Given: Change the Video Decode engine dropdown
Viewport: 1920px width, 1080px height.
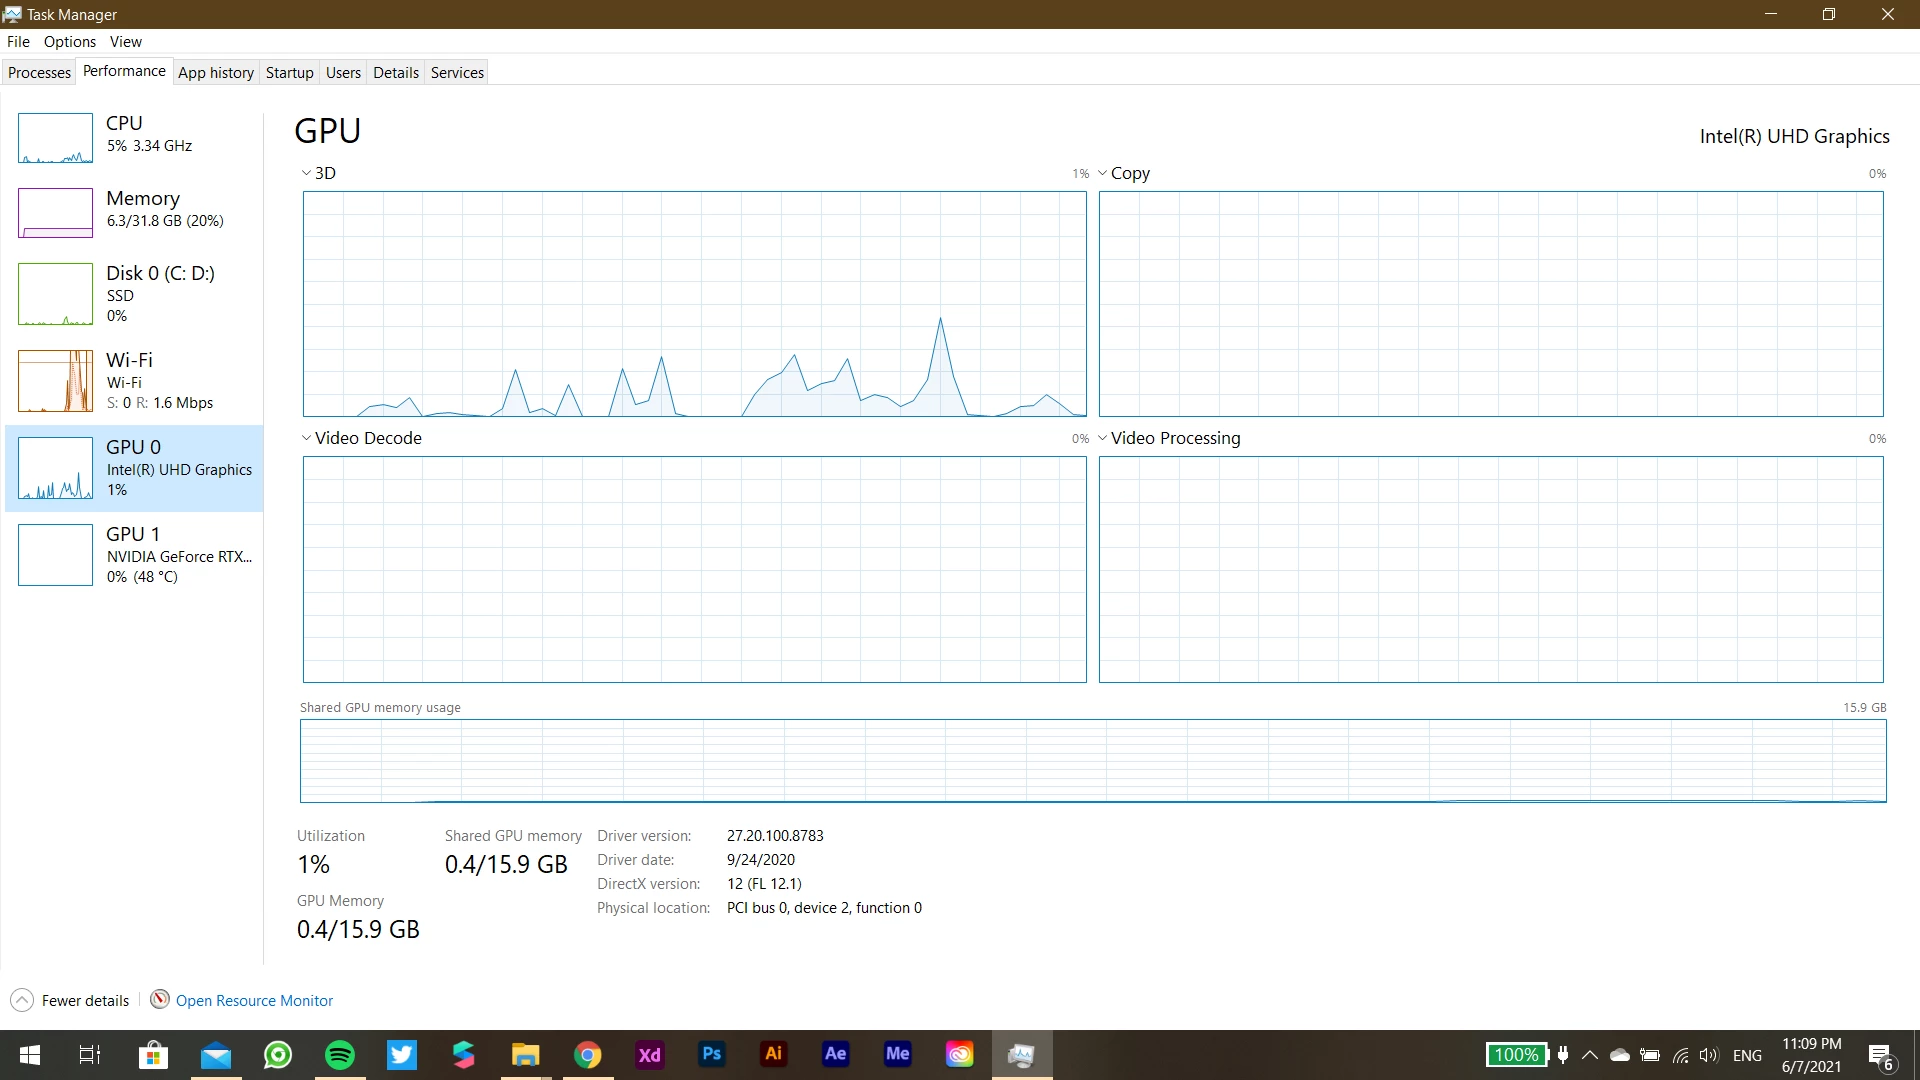Looking at the screenshot, I should coord(360,438).
